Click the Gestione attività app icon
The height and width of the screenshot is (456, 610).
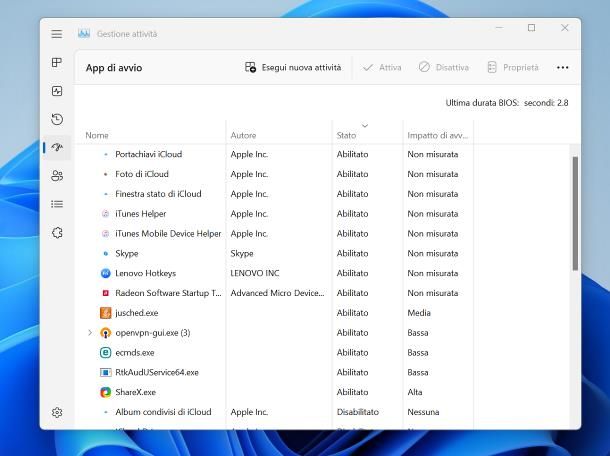tap(84, 34)
